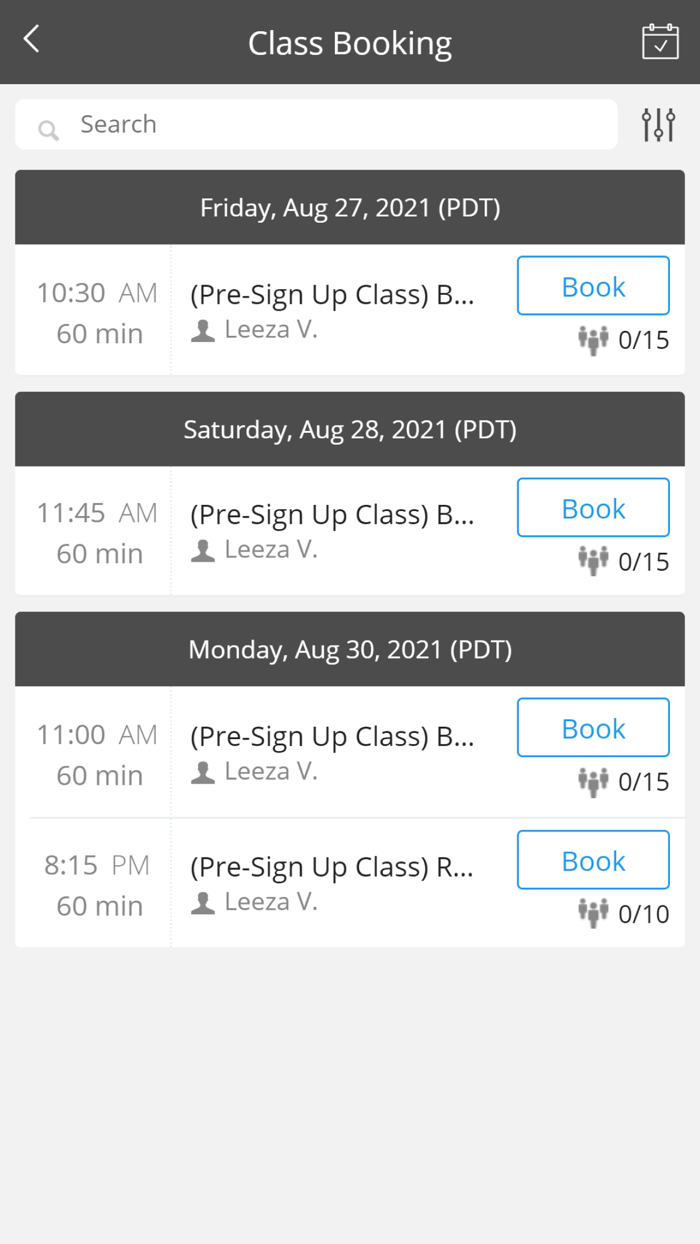Tap the 0/10 attendee icon
This screenshot has height=1244, width=700.
[593, 913]
